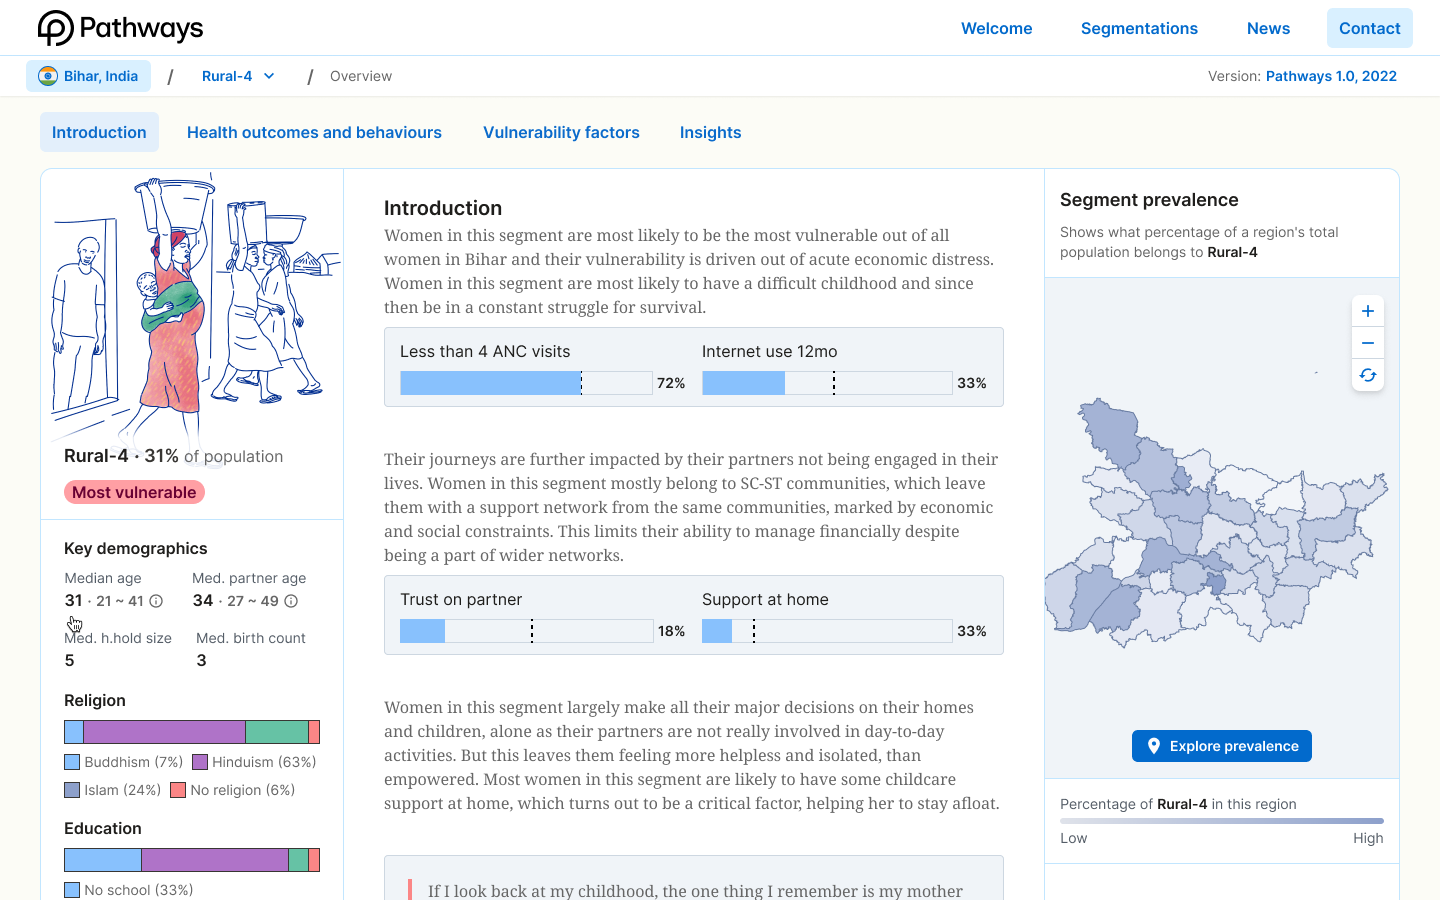This screenshot has width=1440, height=900.
Task: Toggle the Hinduism legend swatch
Action: pos(200,762)
